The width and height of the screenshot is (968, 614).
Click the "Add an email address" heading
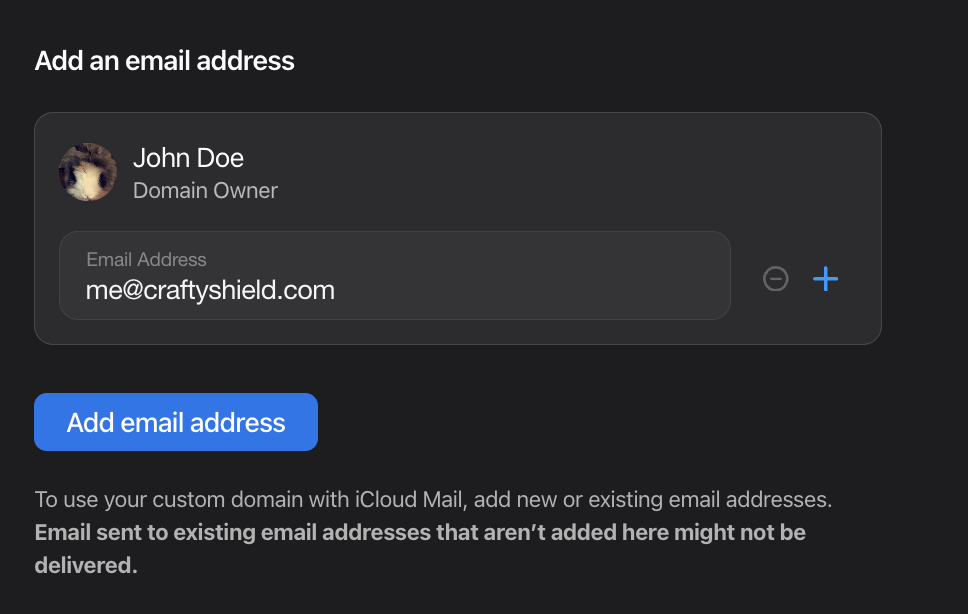(164, 61)
